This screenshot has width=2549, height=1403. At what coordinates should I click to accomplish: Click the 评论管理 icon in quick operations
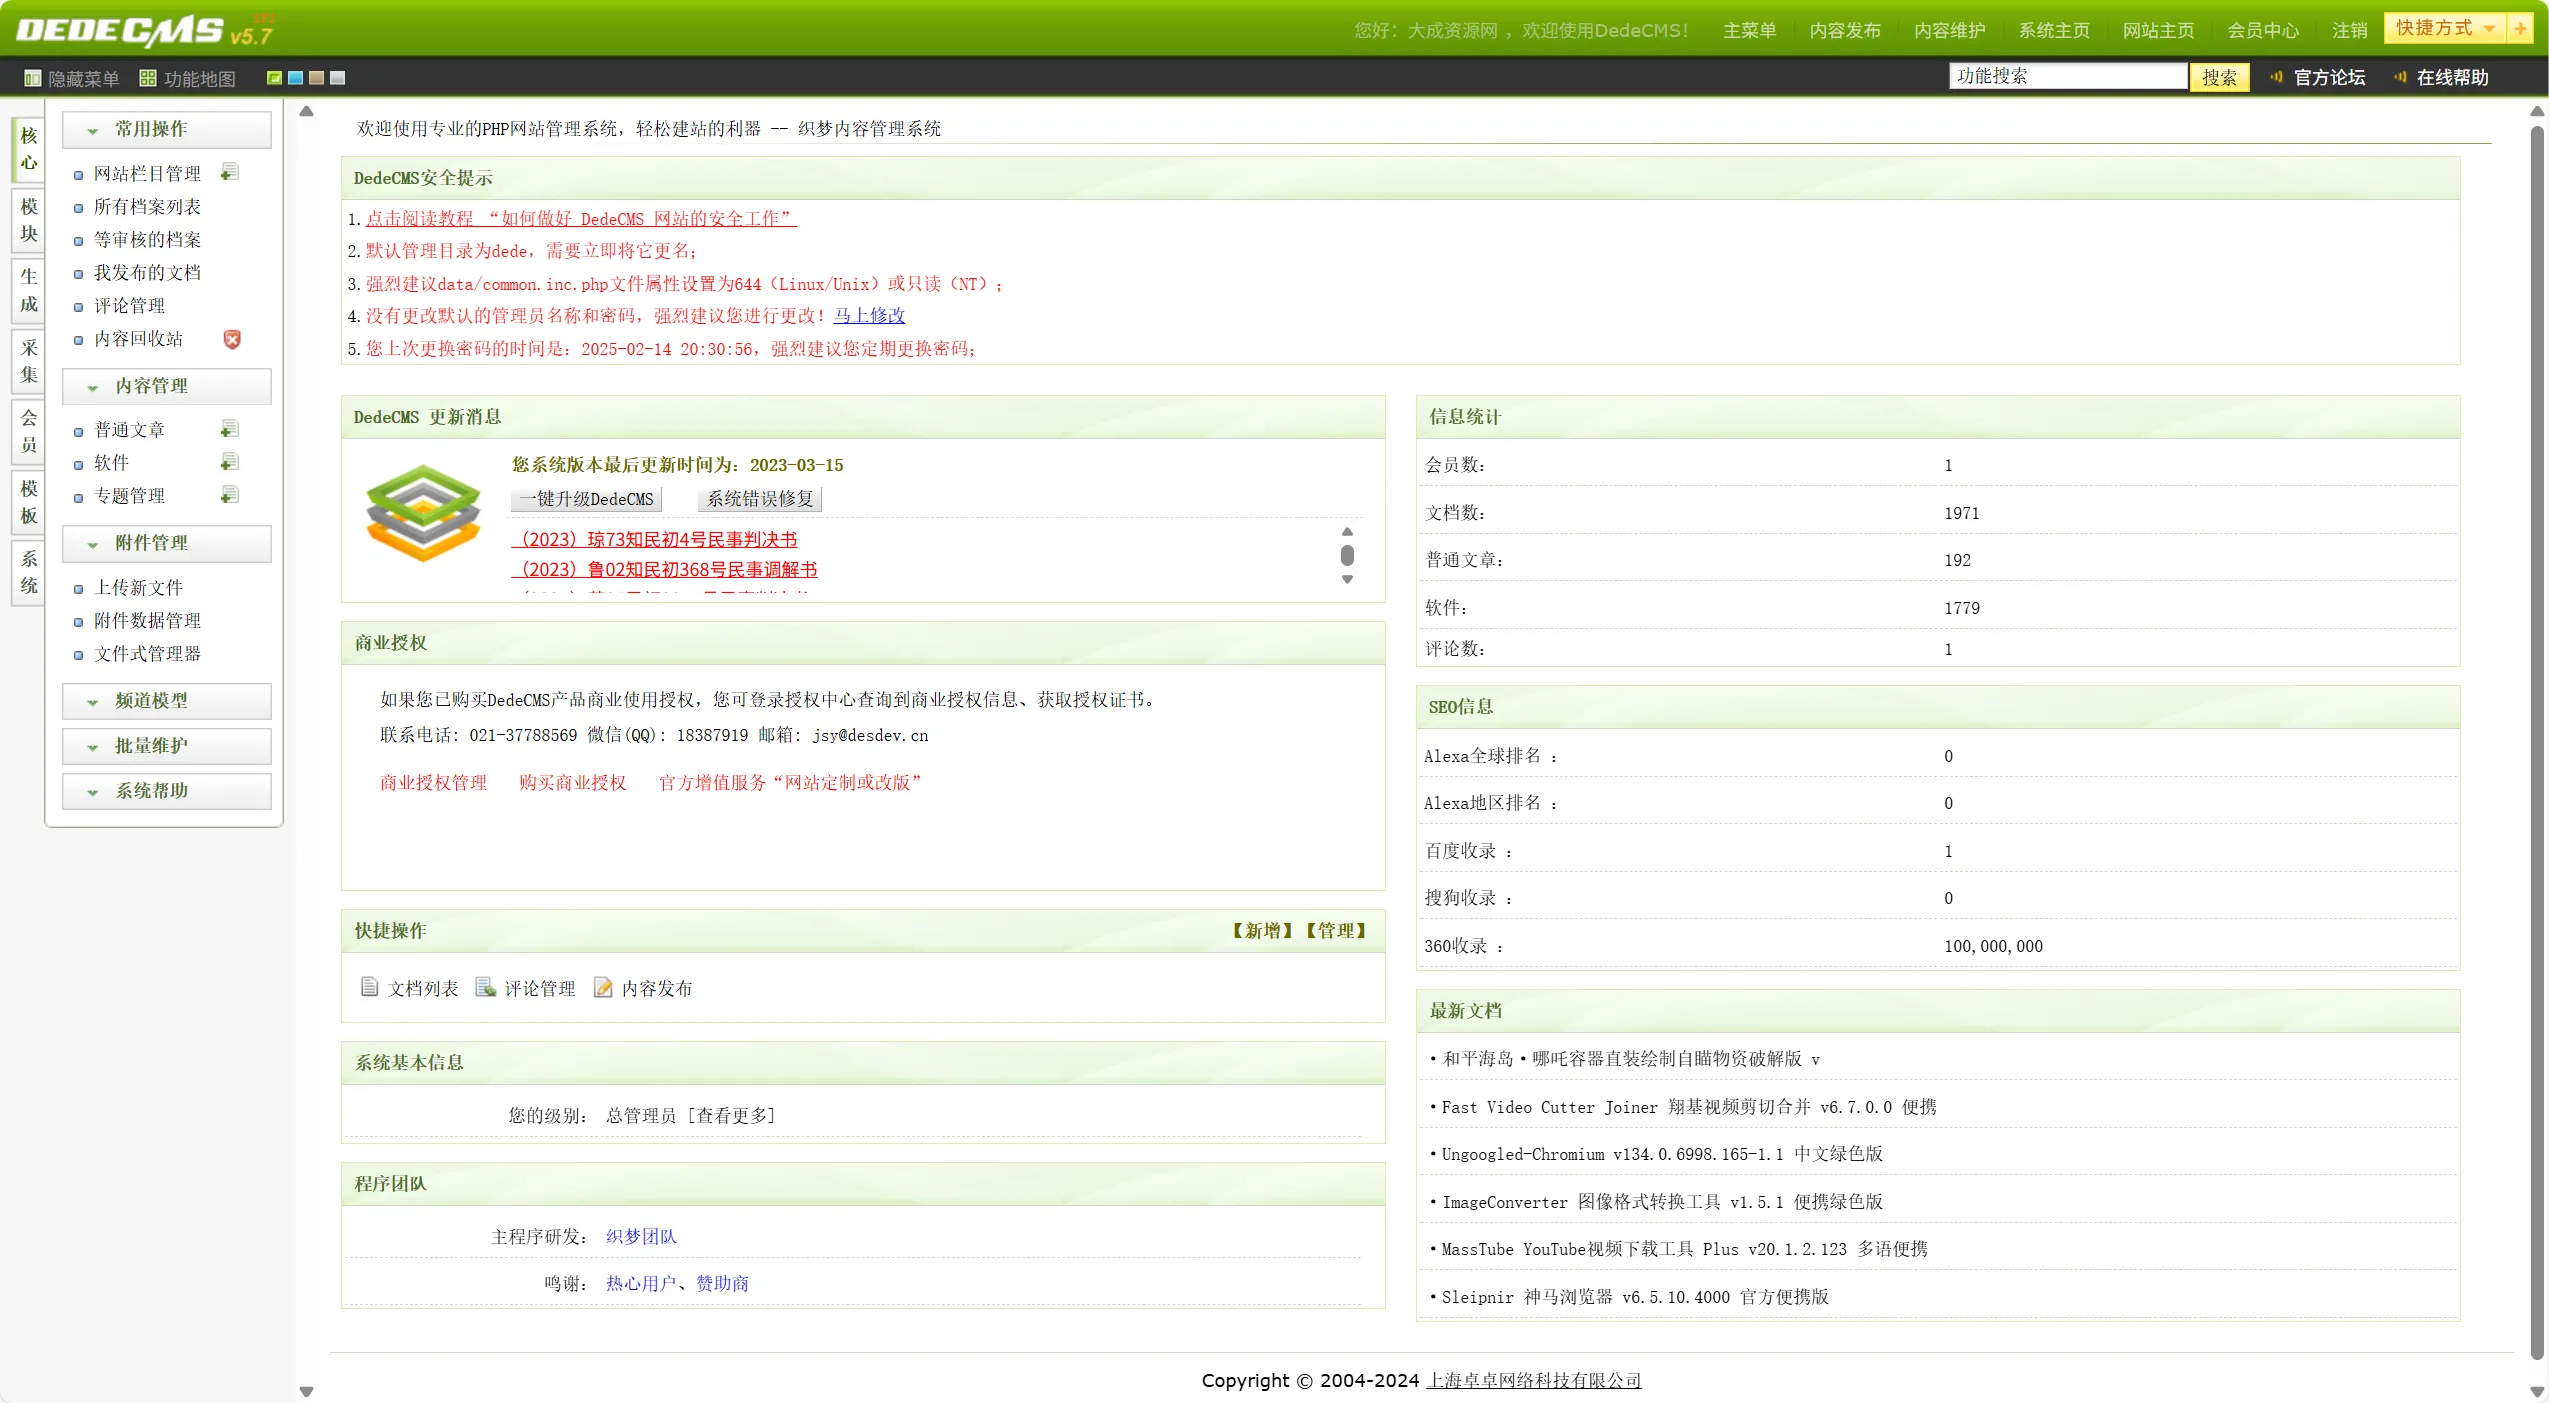(486, 987)
